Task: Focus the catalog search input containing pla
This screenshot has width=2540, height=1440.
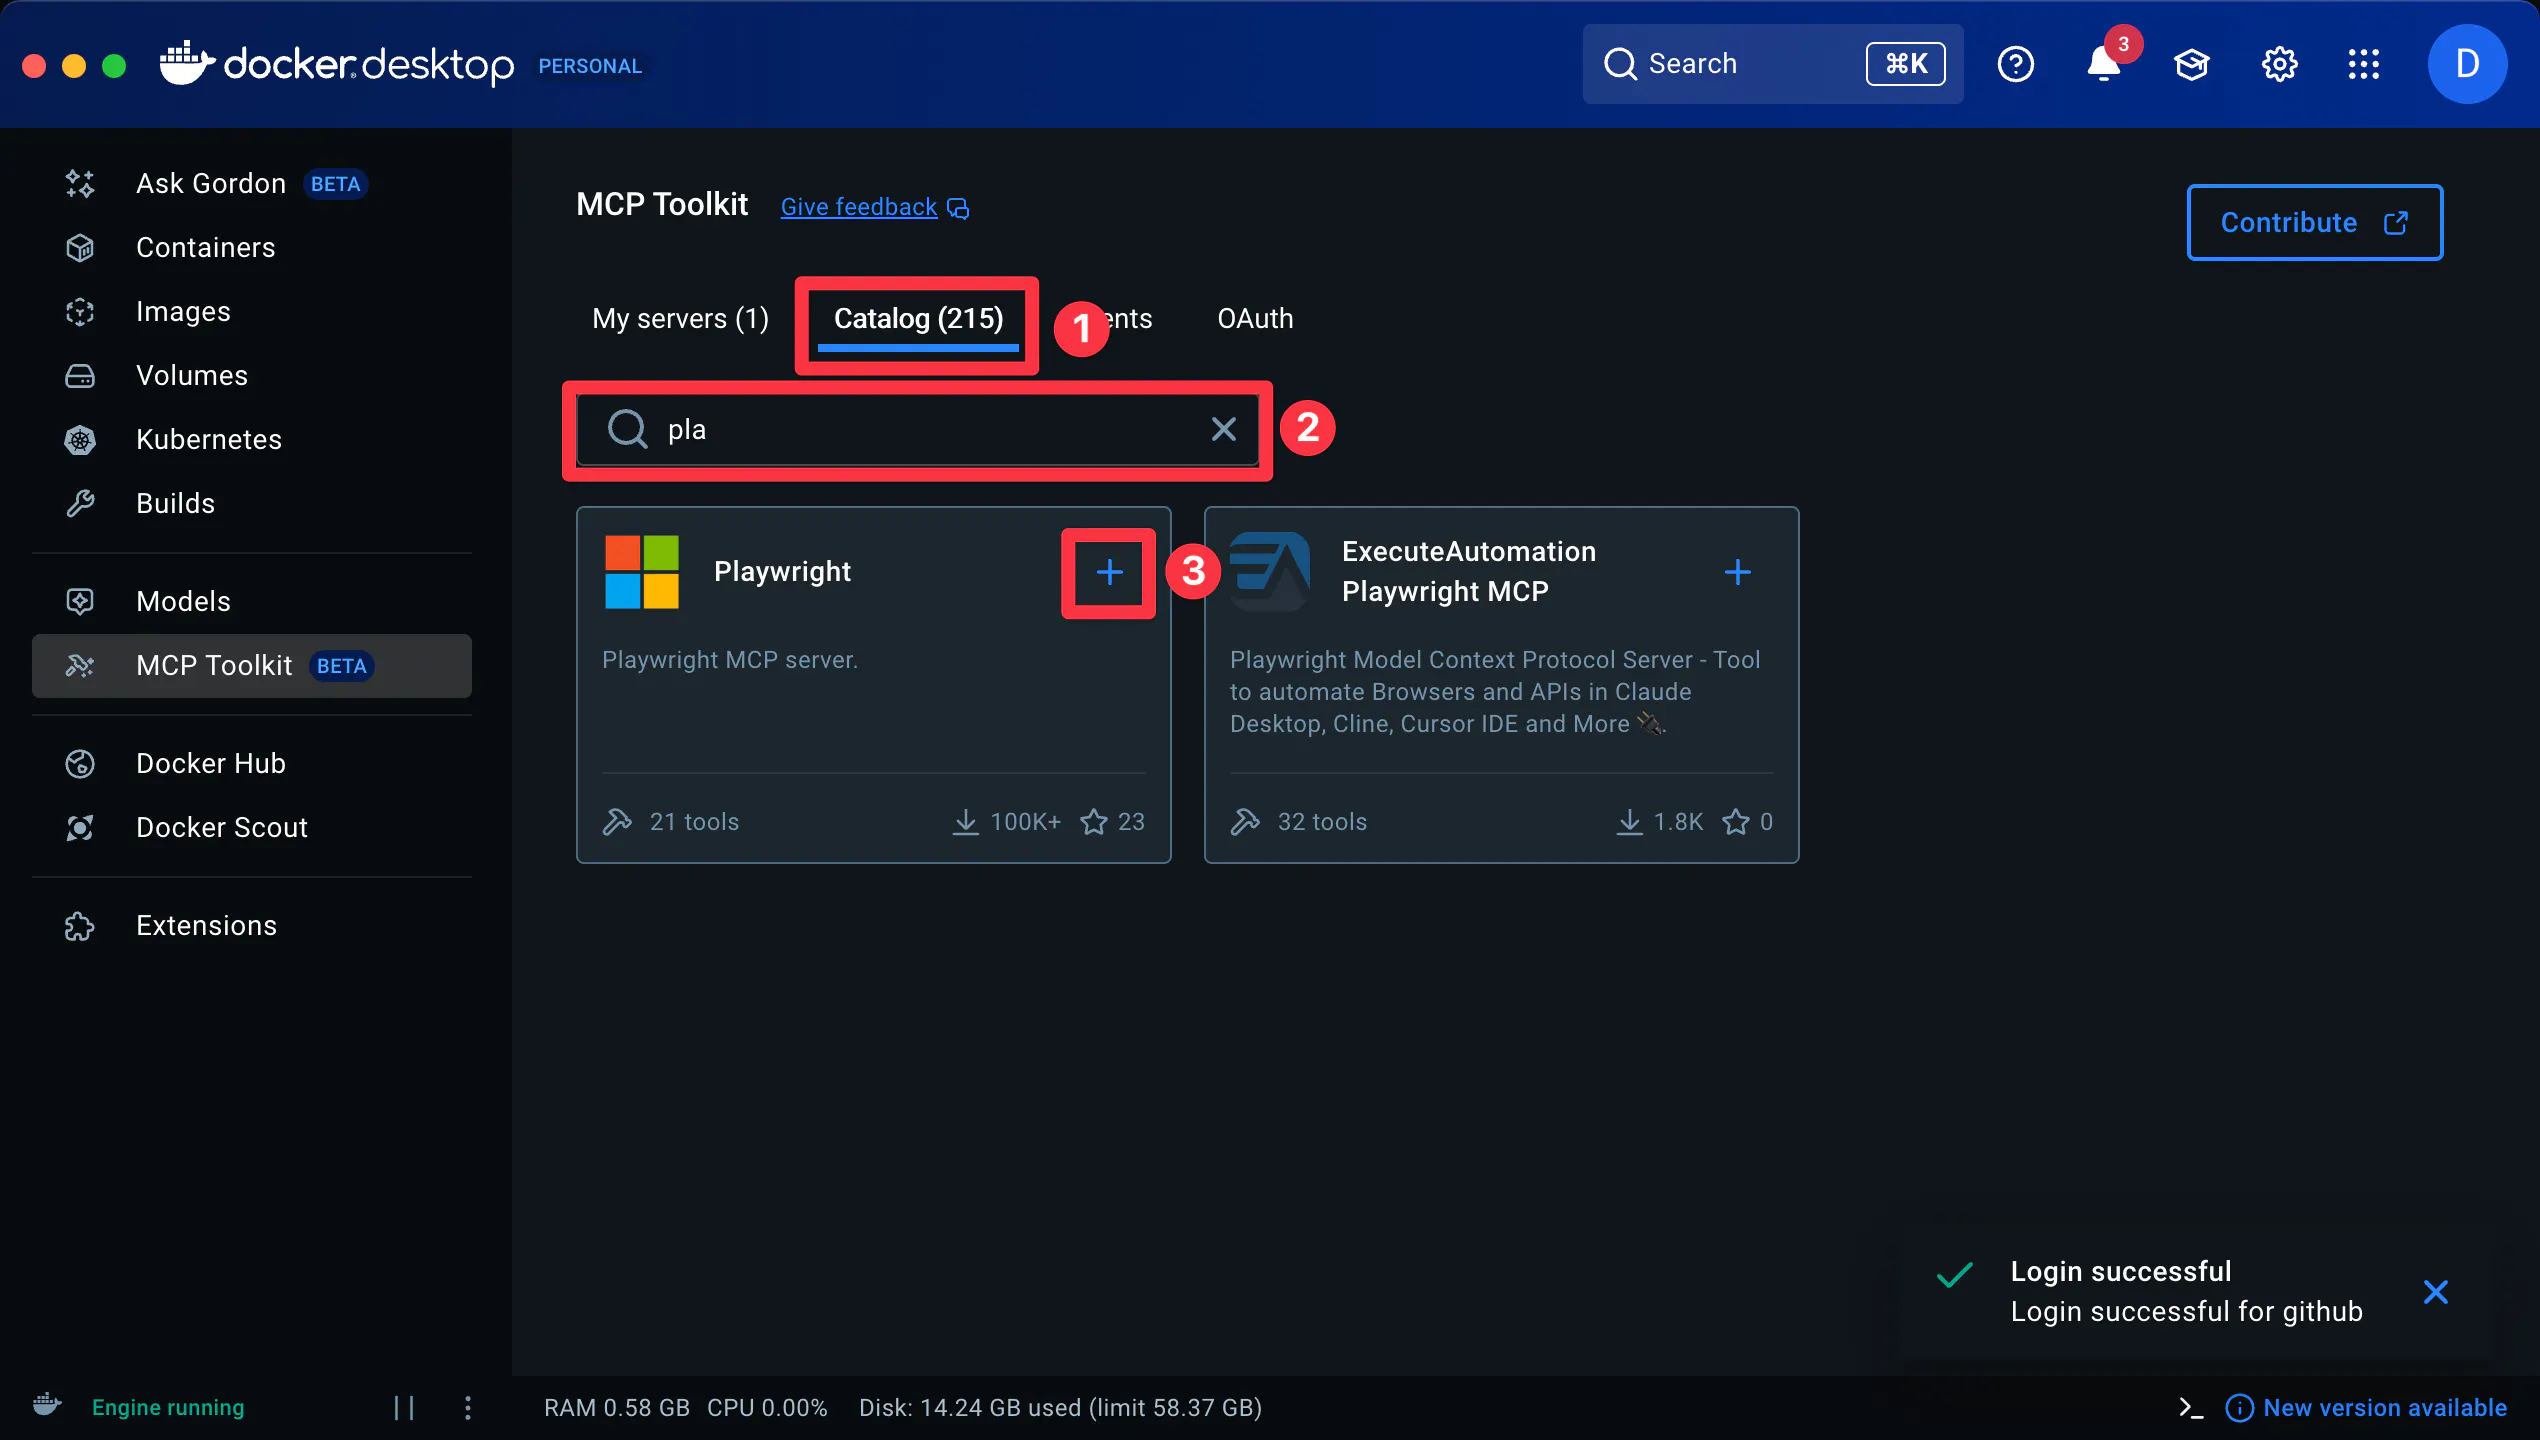Action: tap(918, 430)
